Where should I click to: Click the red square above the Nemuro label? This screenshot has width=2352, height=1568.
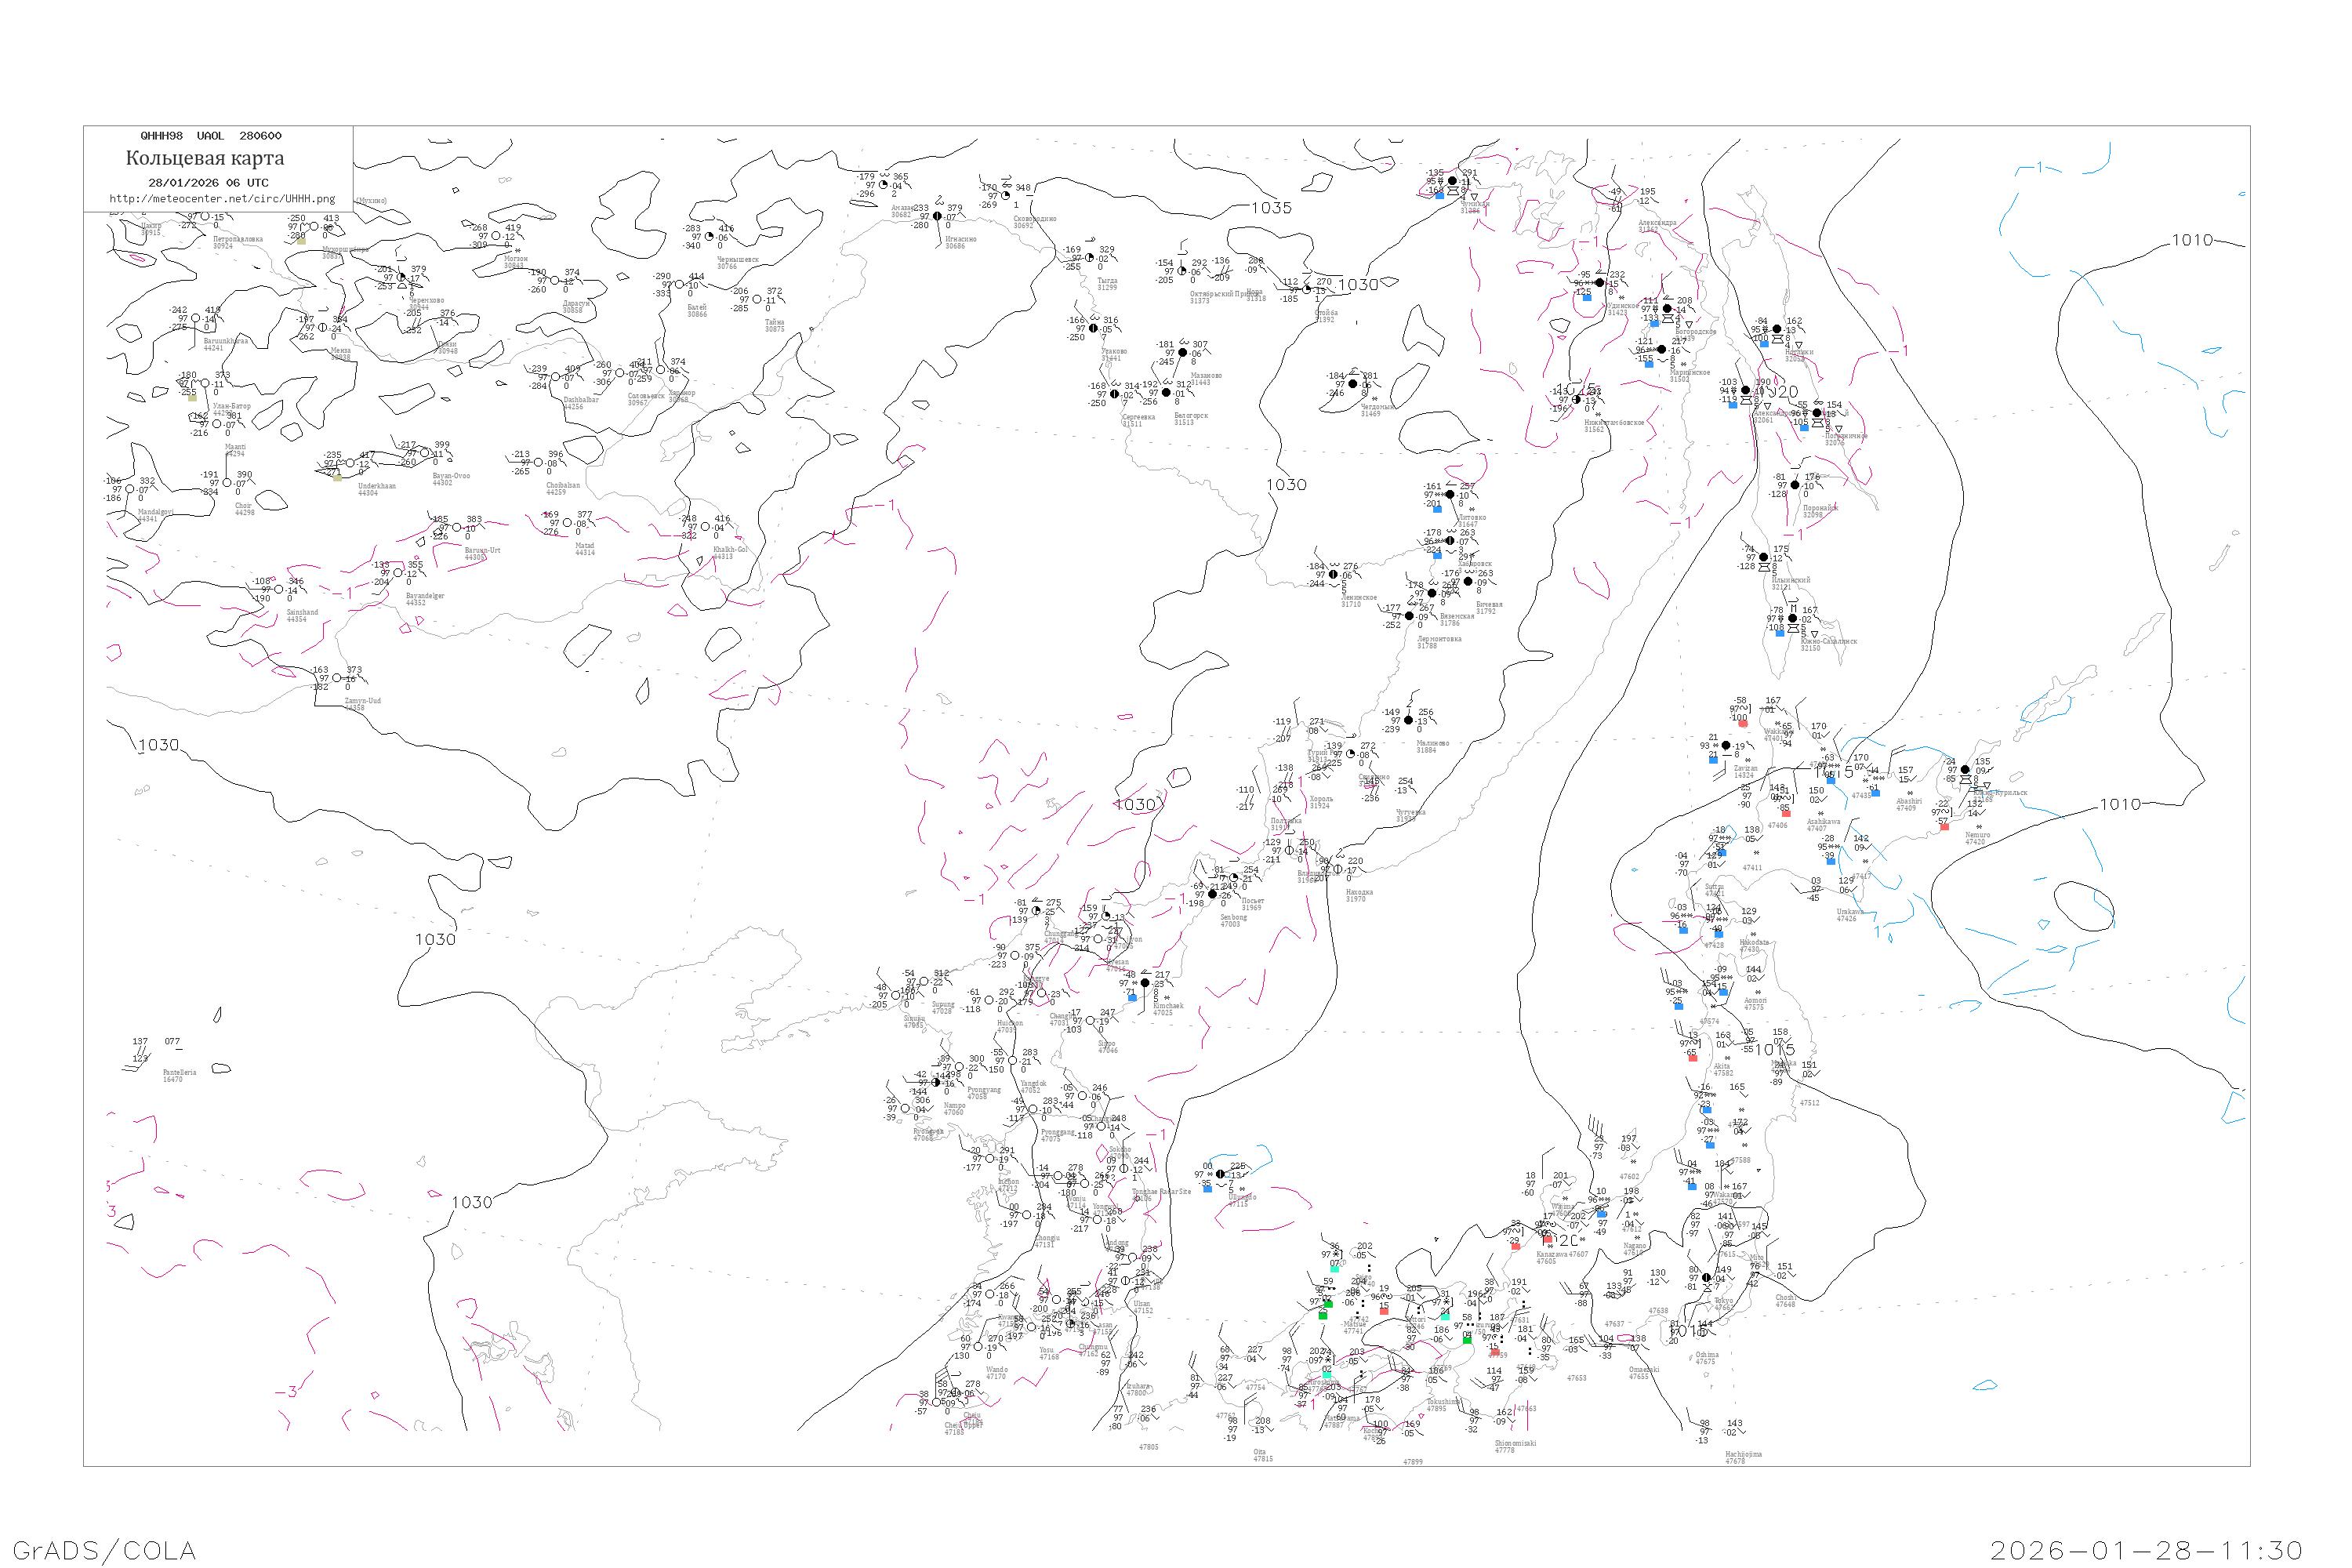1944,827
